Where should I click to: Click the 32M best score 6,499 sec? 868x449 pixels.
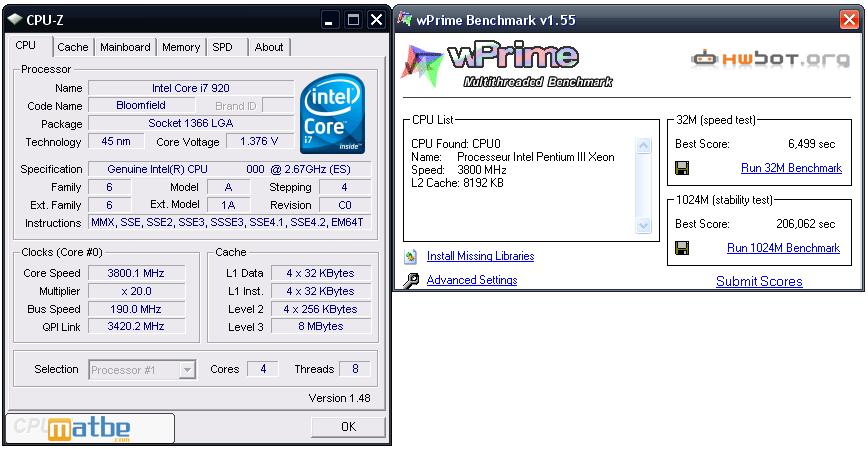click(812, 144)
